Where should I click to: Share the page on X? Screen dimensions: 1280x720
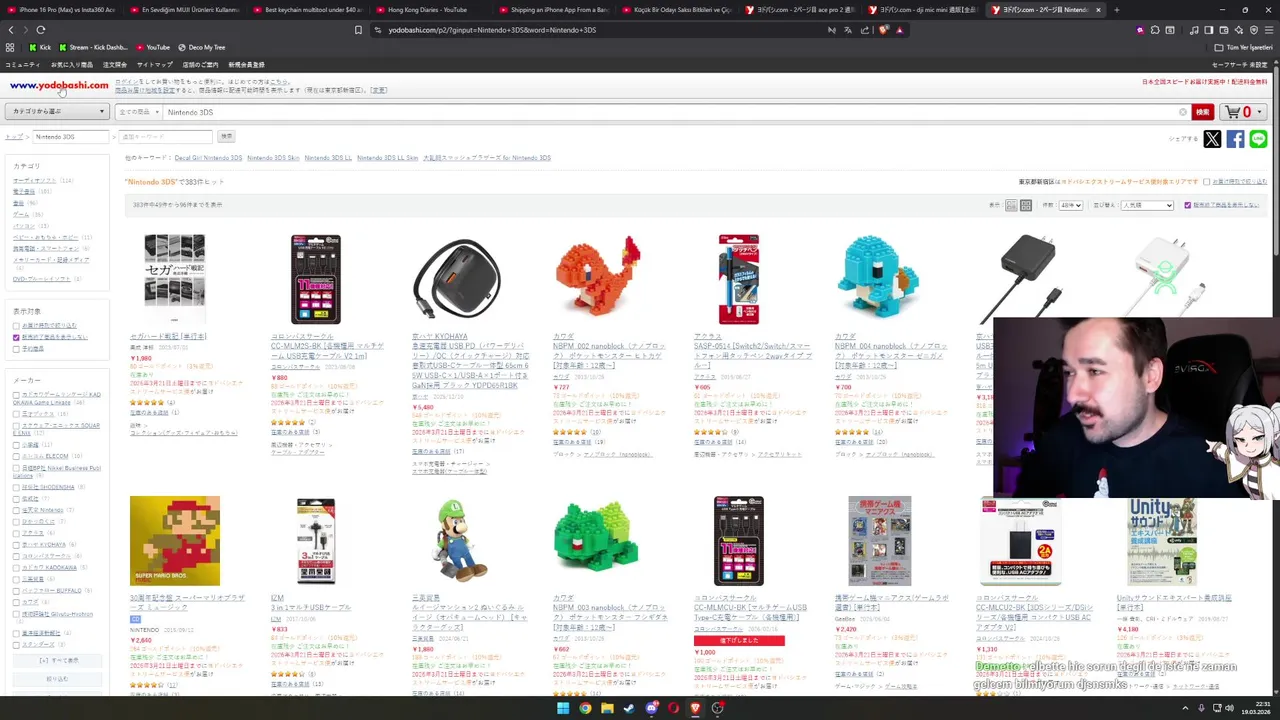coord(1212,139)
